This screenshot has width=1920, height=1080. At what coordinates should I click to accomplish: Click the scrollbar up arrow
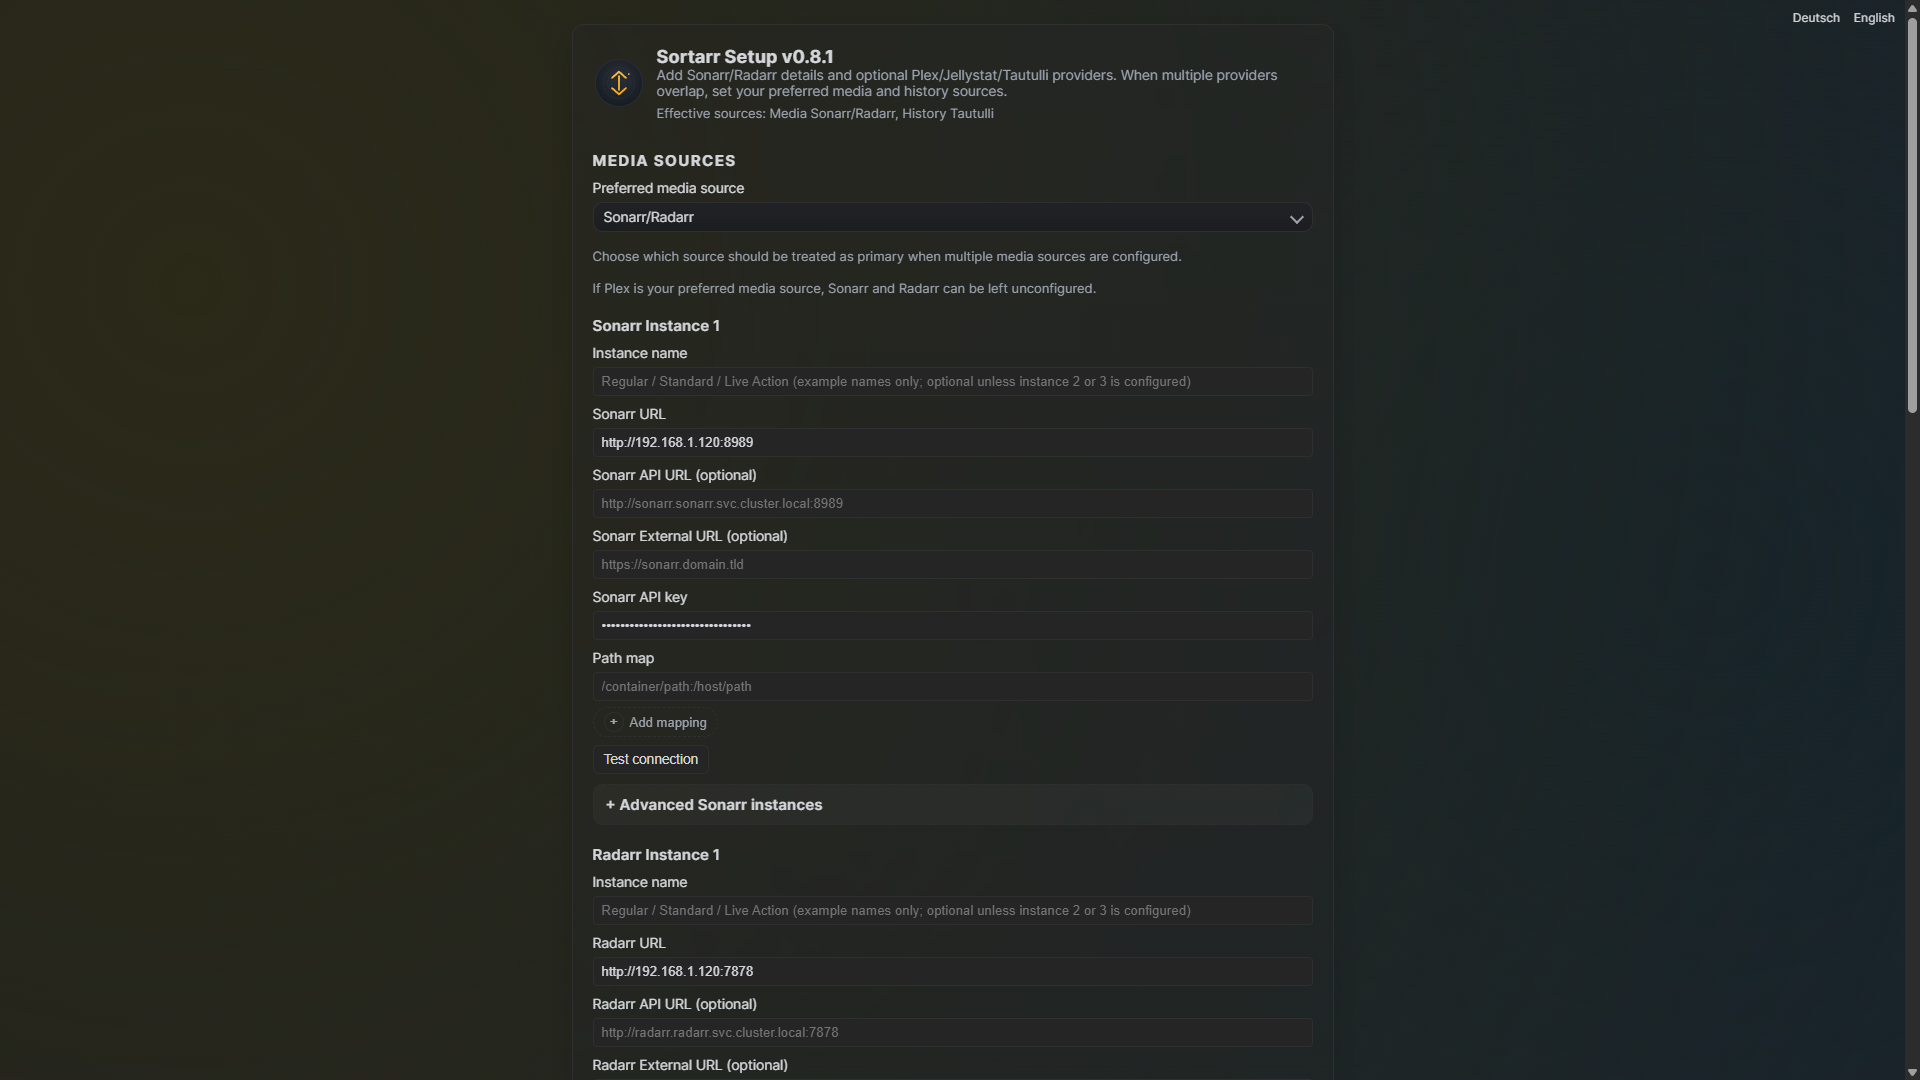pos(1911,8)
